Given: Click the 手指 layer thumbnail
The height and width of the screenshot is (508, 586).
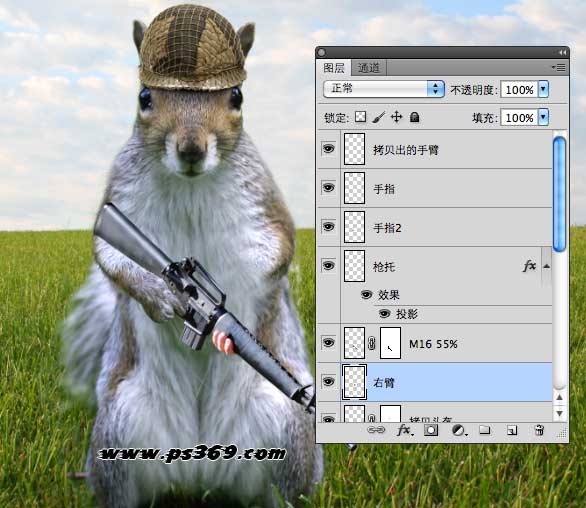Looking at the screenshot, I should 354,188.
